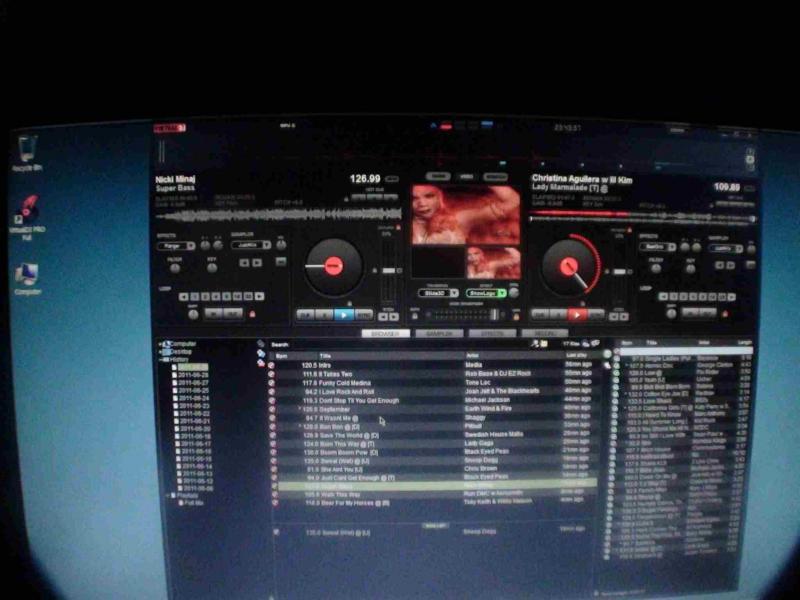Switch to the Browser tab
This screenshot has width=800, height=600.
(x=385, y=334)
